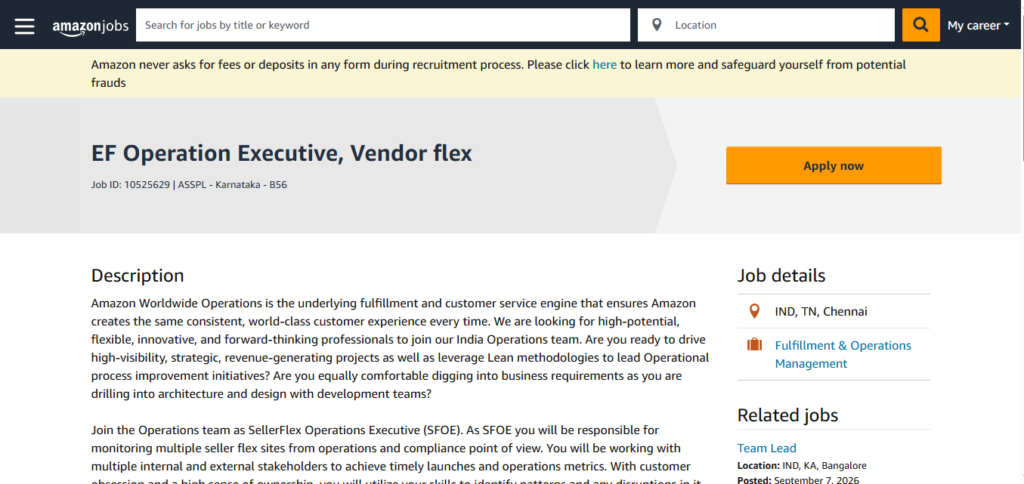Click the job title EF Operation Executive, Vendor flex
The width and height of the screenshot is (1024, 484).
(281, 153)
